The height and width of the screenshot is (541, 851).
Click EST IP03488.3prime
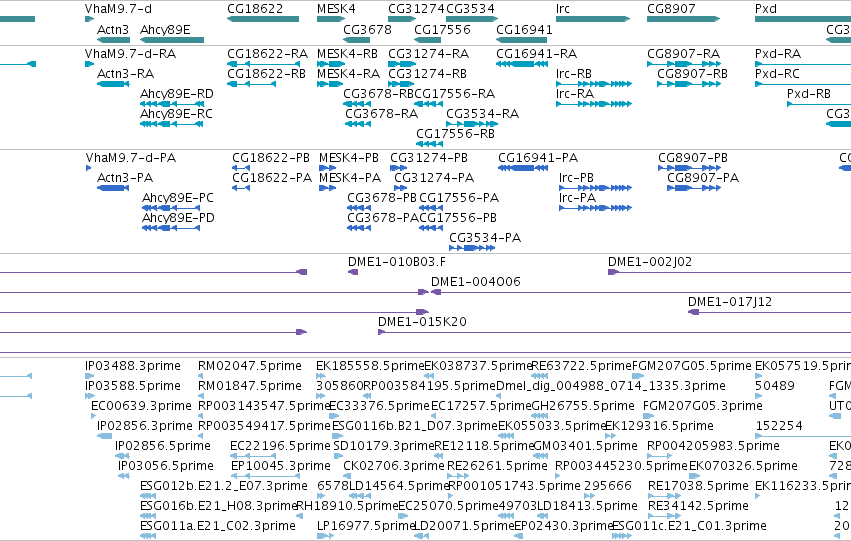tap(90, 376)
